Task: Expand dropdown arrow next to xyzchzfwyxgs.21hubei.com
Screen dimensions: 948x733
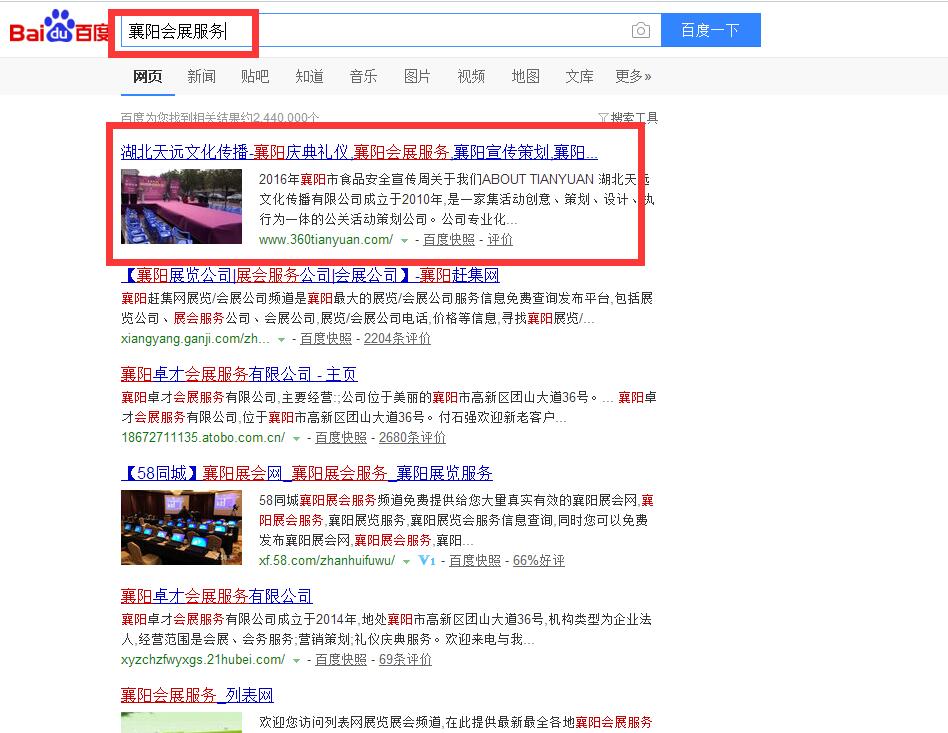Action: point(296,660)
